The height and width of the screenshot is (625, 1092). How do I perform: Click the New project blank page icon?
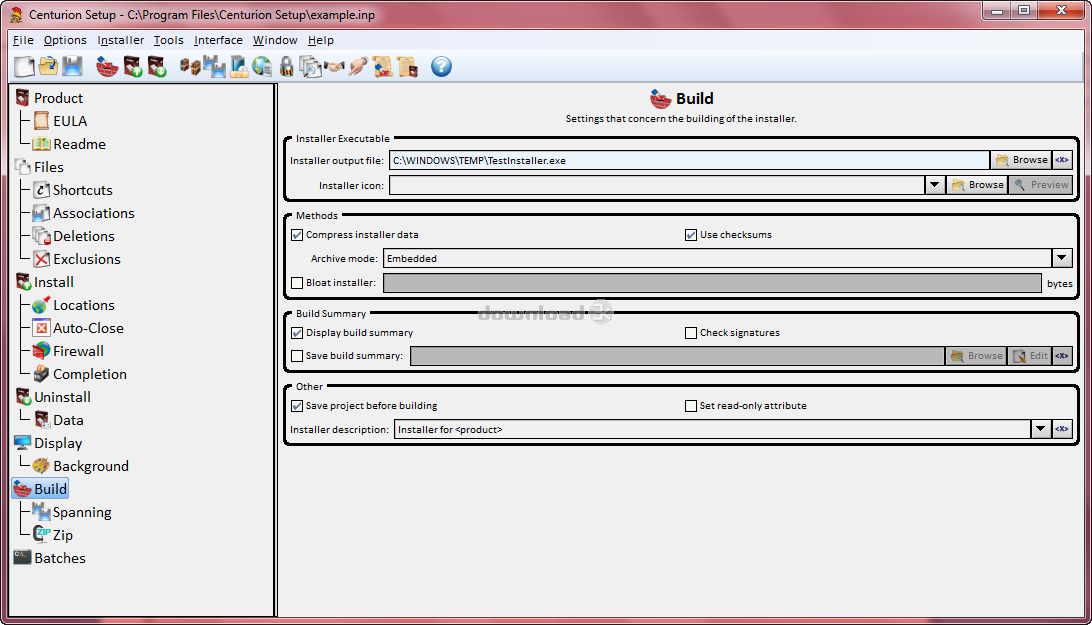point(25,67)
